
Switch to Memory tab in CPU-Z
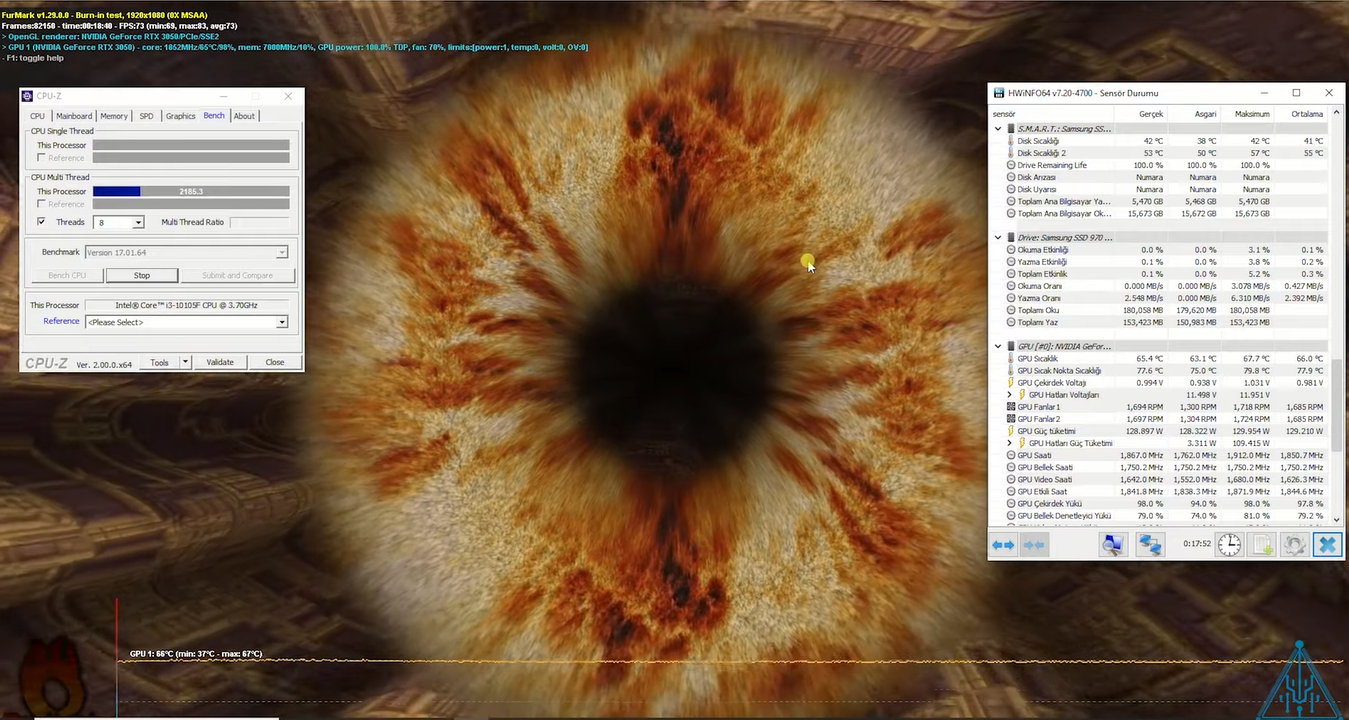click(114, 116)
